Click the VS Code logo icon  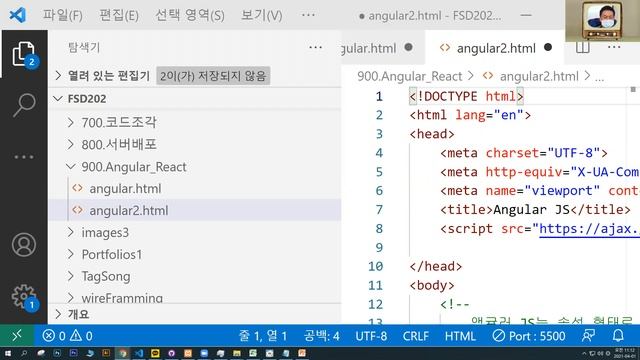tap(18, 15)
